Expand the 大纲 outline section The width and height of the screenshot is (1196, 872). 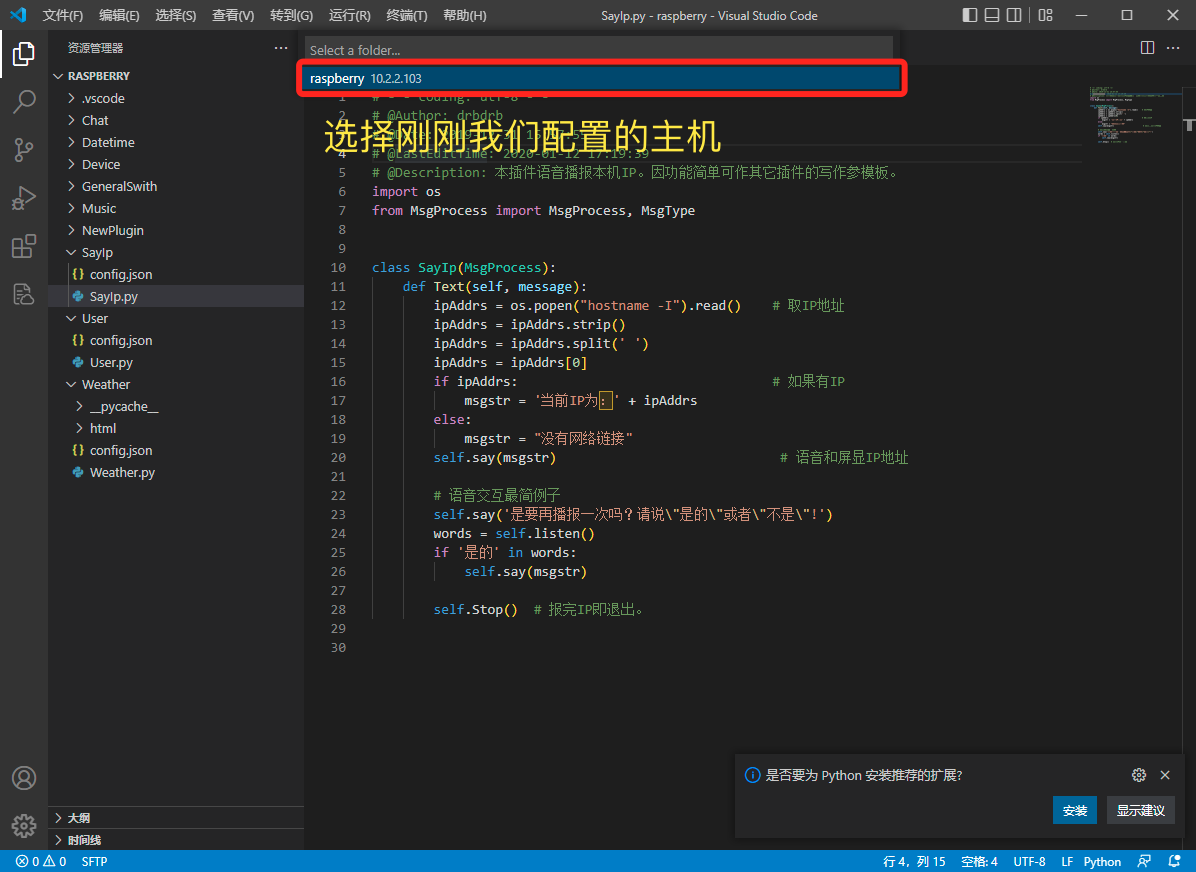(175, 818)
